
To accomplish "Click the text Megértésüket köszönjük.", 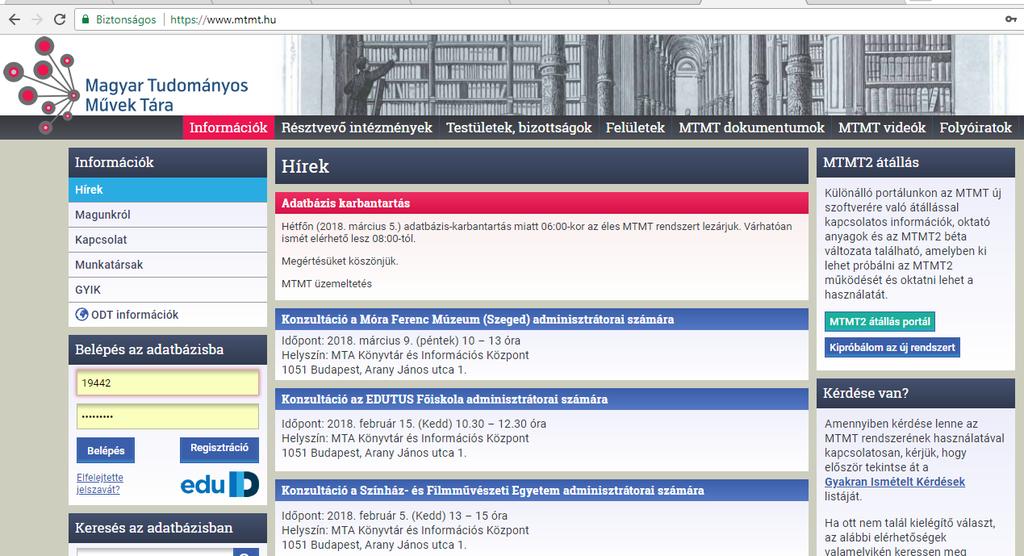I will pyautogui.click(x=340, y=261).
